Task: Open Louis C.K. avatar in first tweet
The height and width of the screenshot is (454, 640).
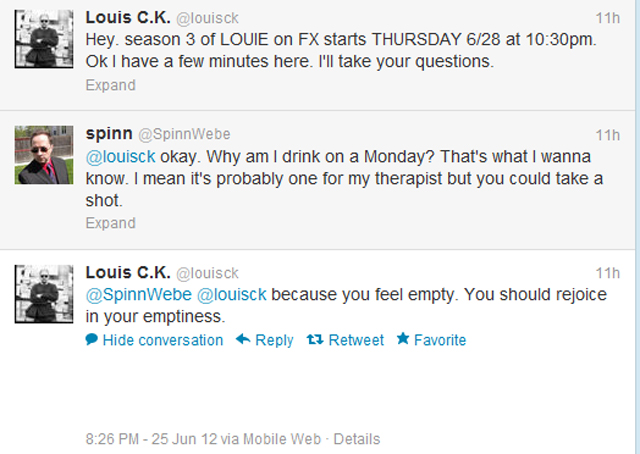Action: [x=44, y=38]
